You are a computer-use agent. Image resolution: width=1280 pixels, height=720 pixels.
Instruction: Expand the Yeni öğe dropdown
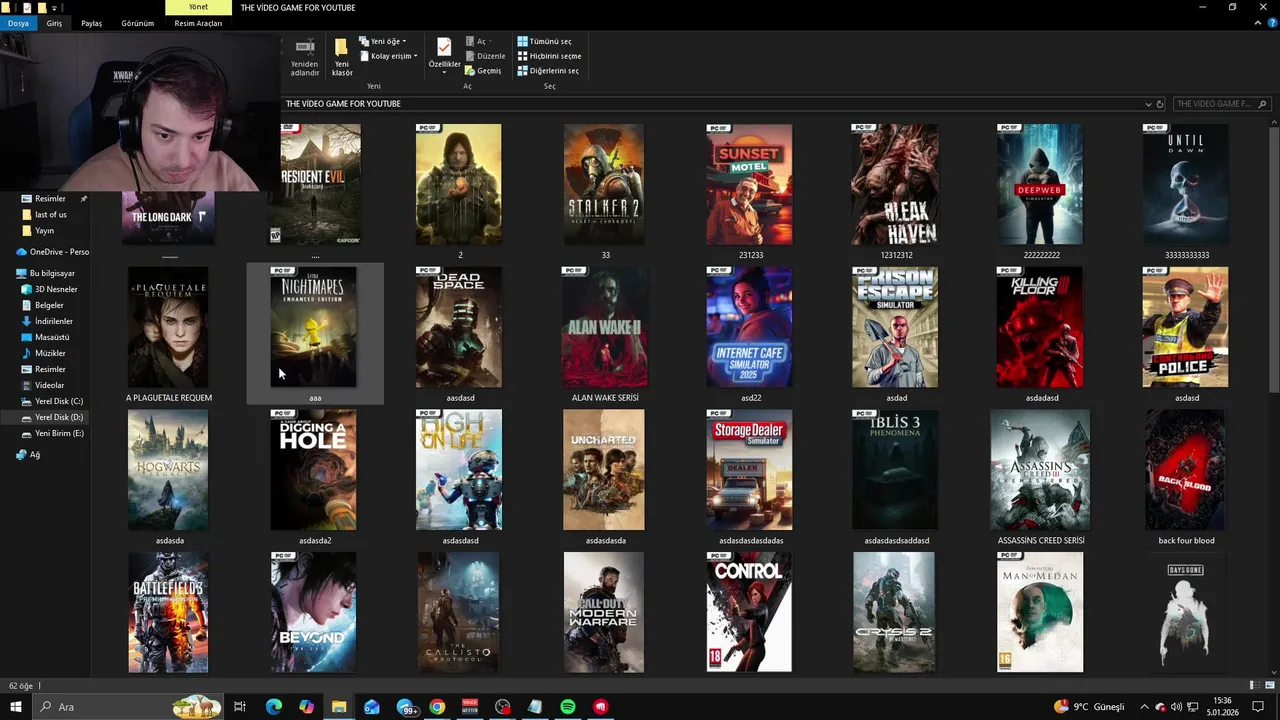(383, 42)
